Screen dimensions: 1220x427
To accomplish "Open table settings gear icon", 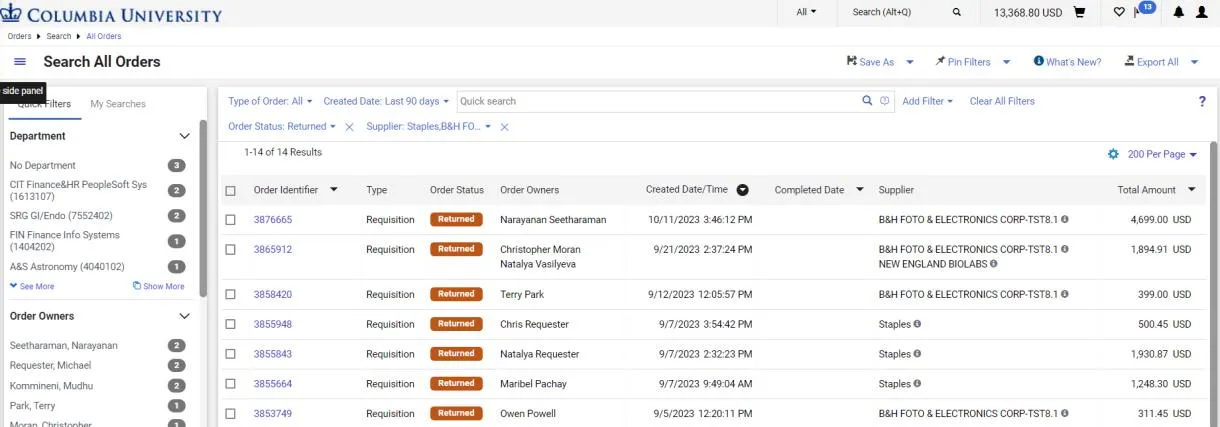I will tap(1113, 154).
